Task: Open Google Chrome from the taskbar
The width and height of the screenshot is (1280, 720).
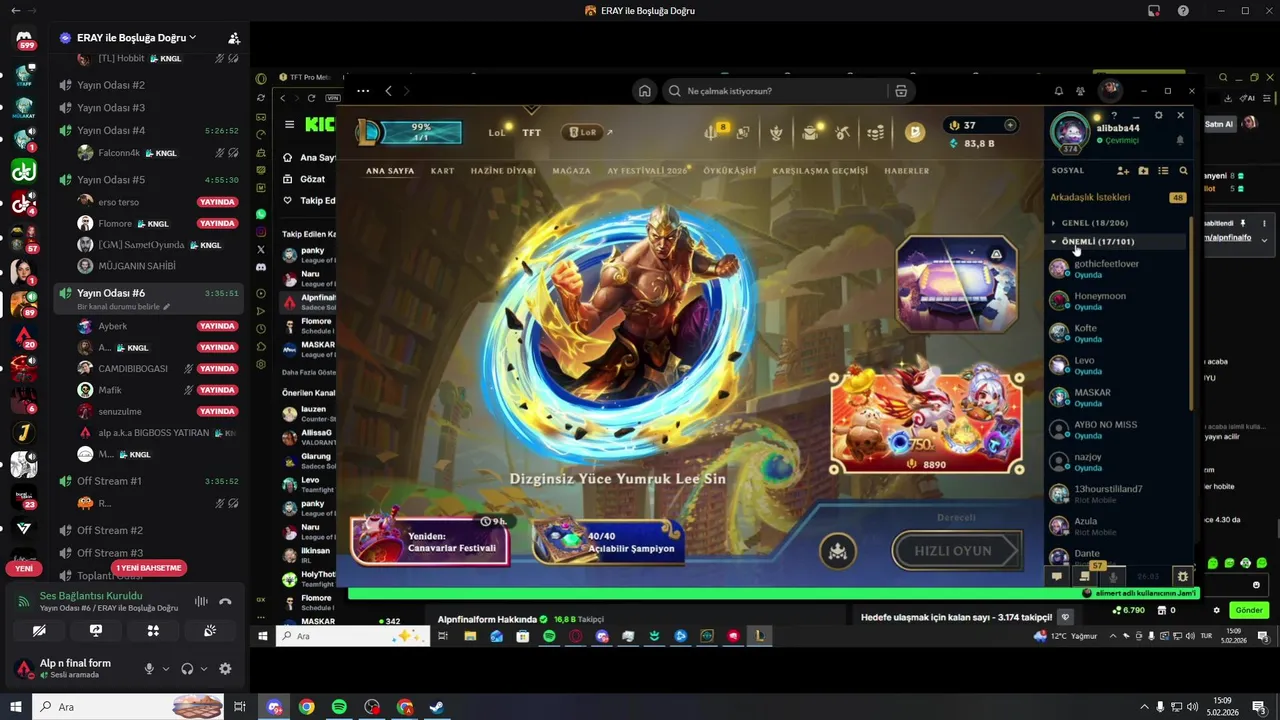Action: click(306, 707)
